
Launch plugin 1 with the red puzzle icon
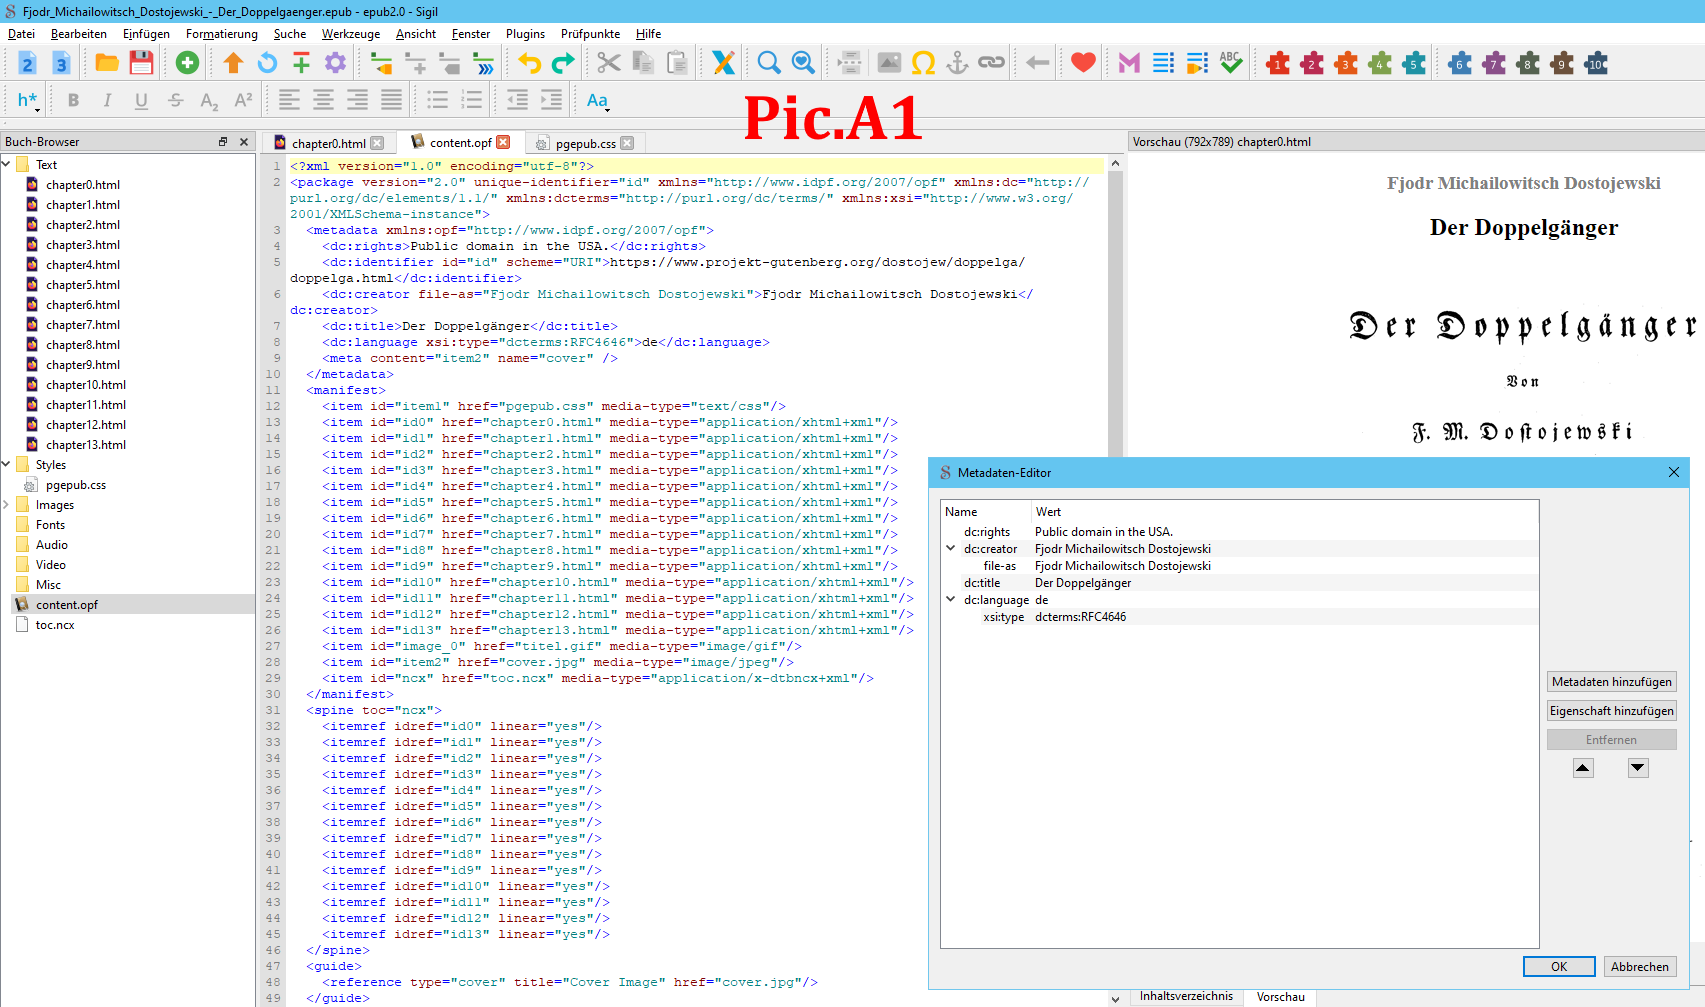pos(1277,63)
